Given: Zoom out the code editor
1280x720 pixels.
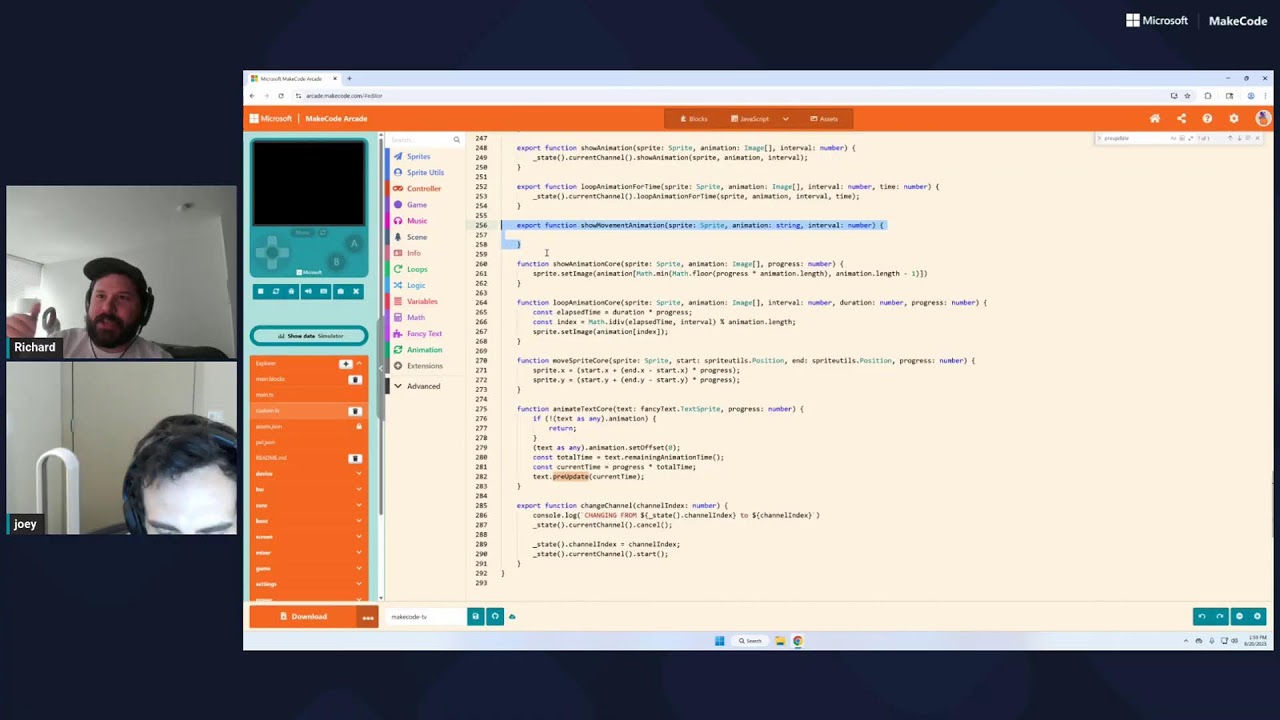Looking at the screenshot, I should [1239, 616].
